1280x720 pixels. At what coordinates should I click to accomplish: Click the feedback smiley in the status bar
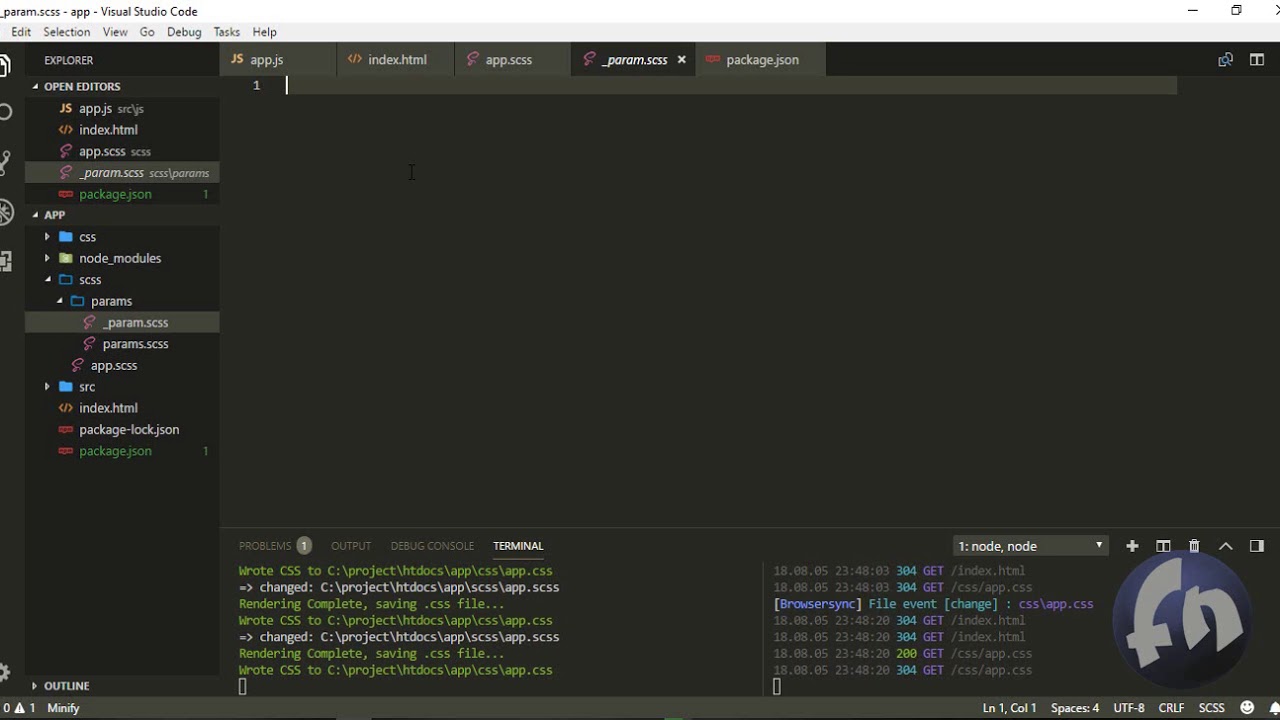(1245, 708)
